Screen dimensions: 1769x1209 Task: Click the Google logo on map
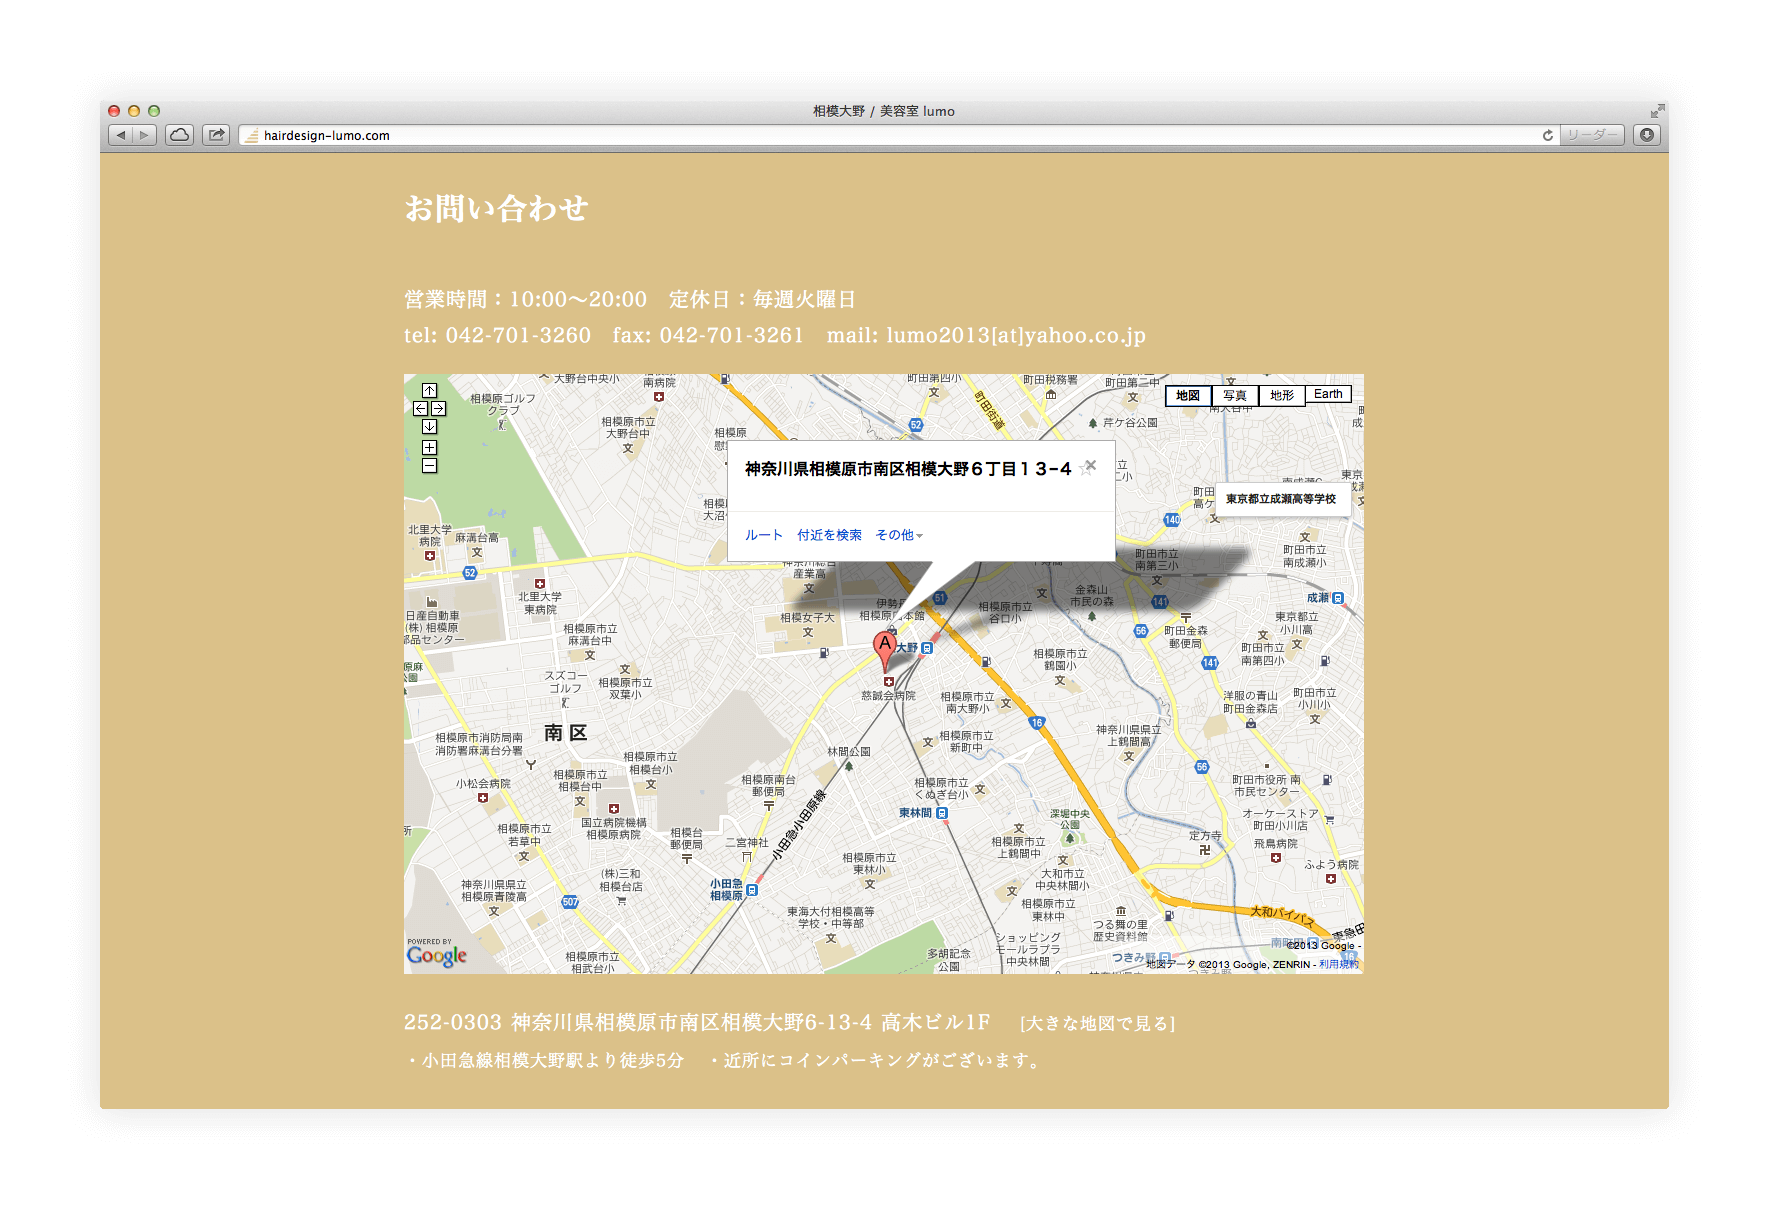coord(437,955)
